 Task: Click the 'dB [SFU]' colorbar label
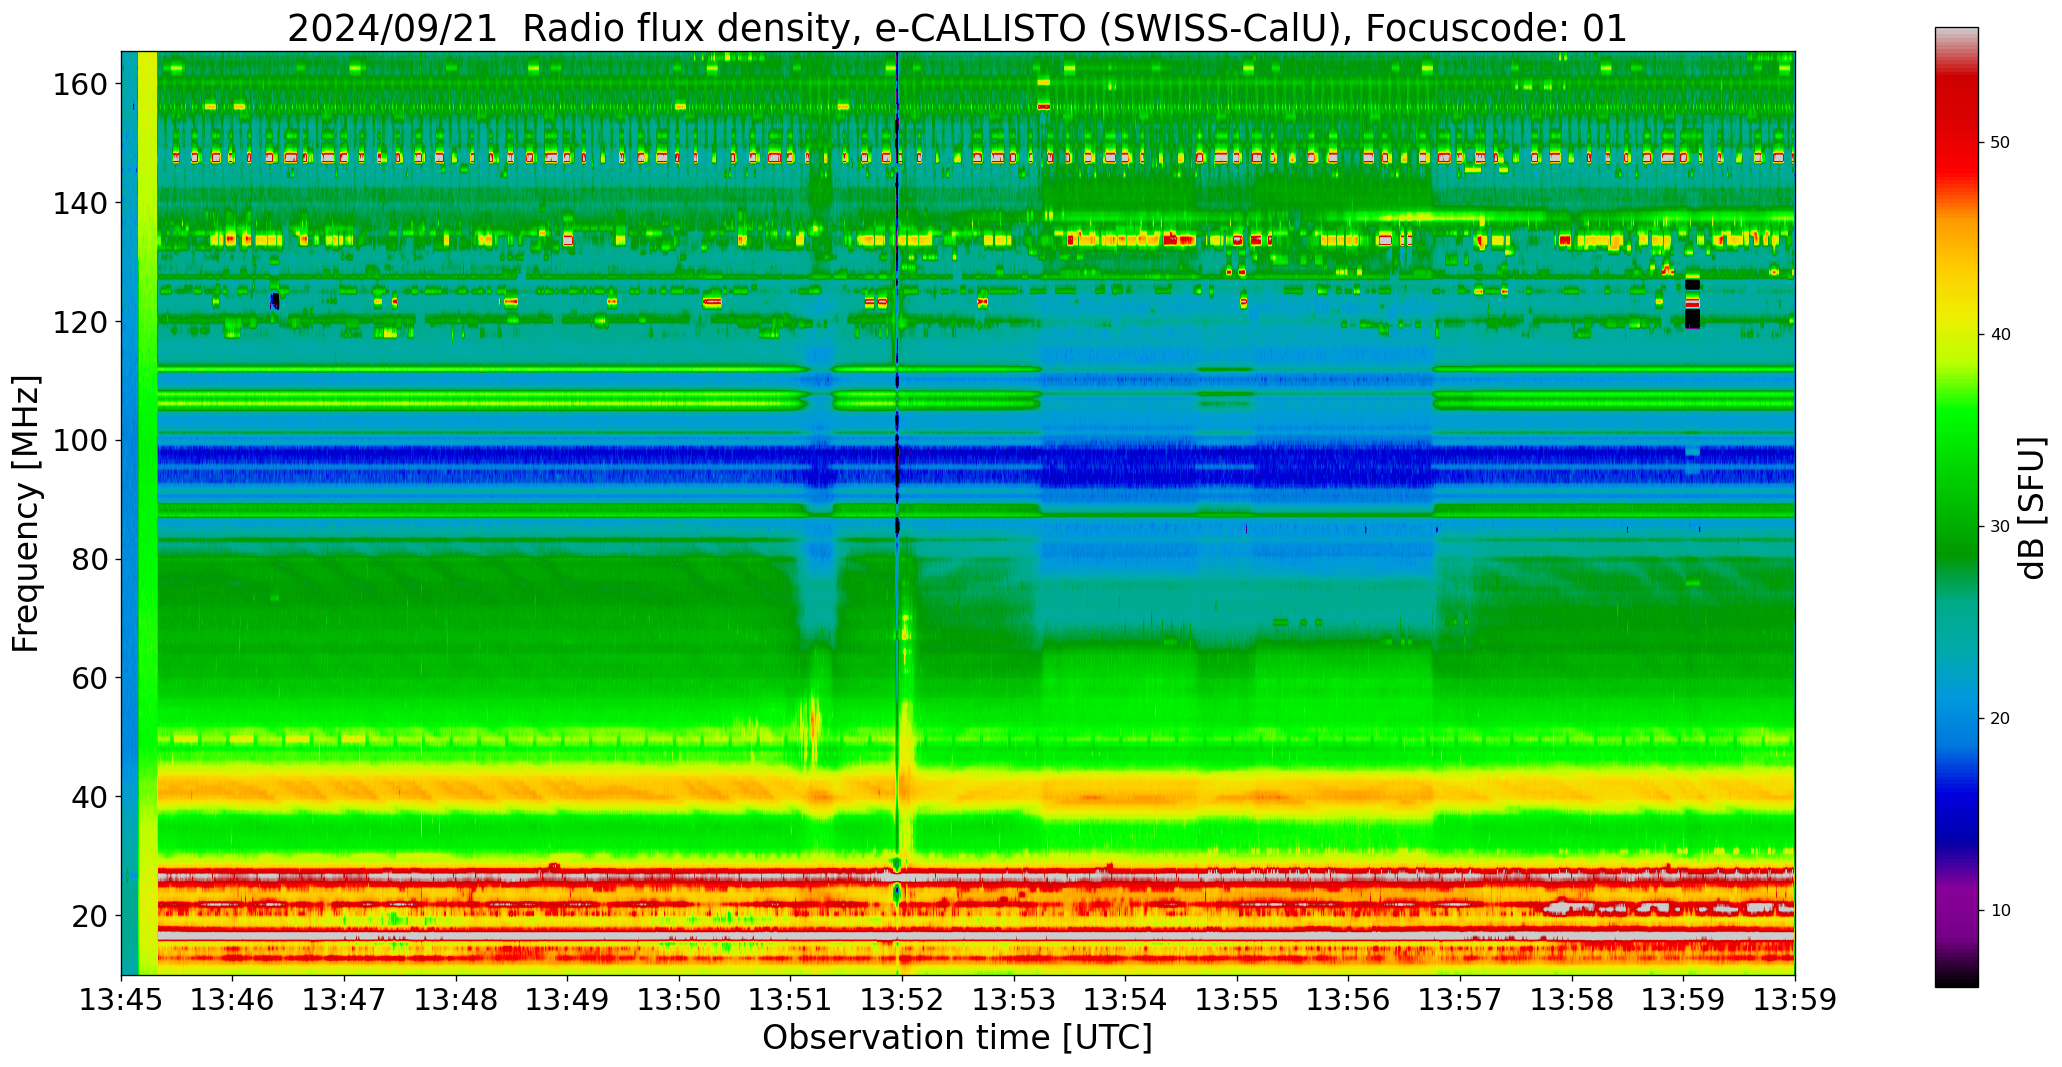[x=2031, y=508]
